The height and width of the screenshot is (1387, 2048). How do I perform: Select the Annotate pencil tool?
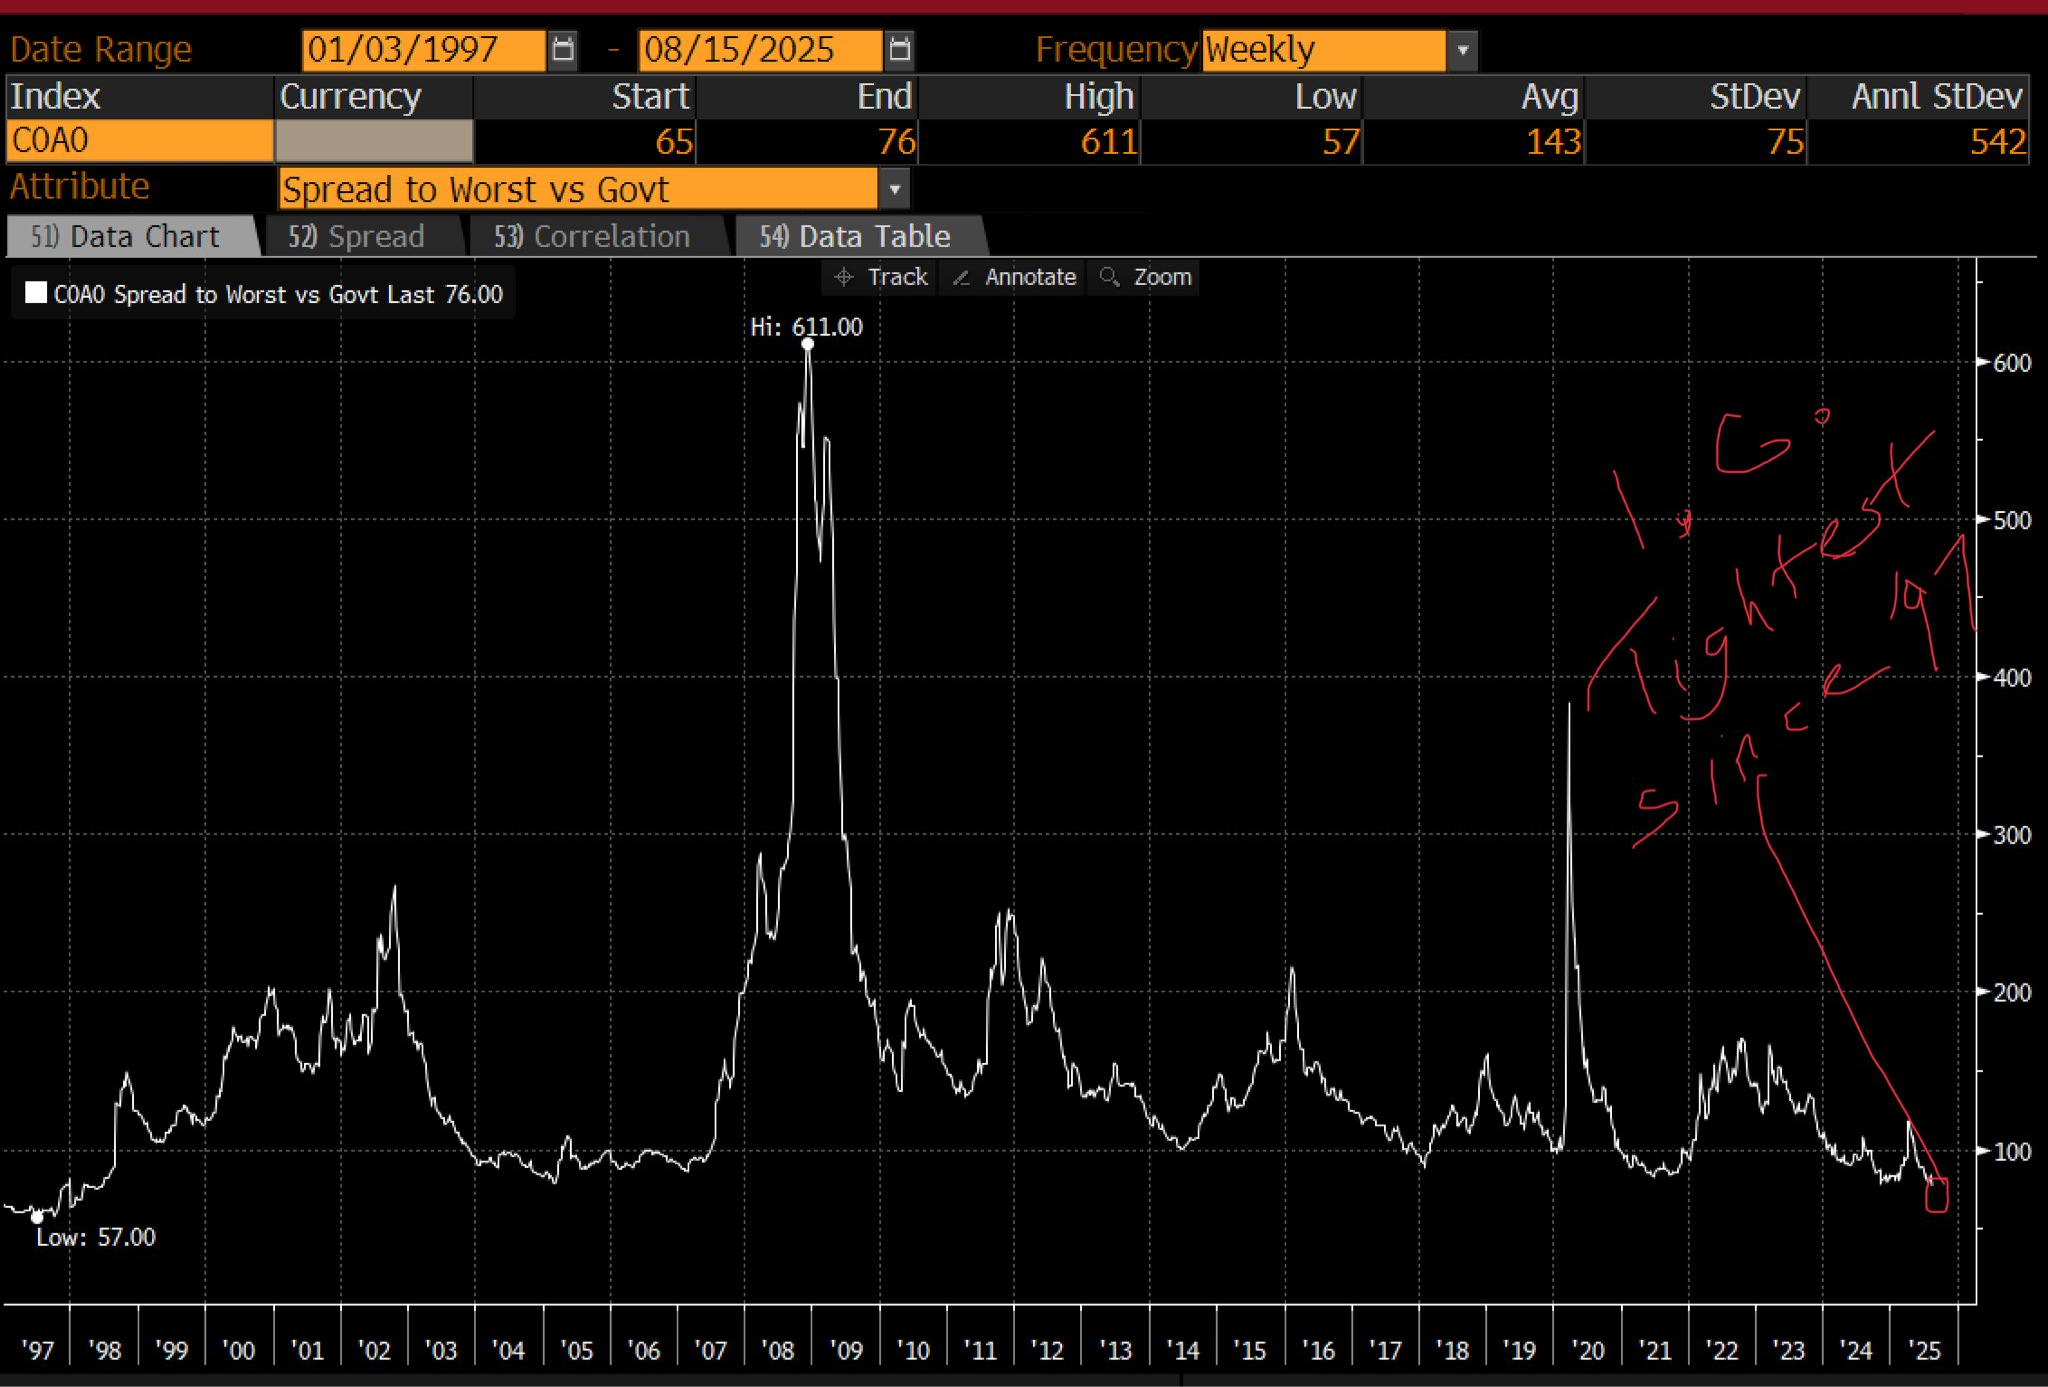click(x=1014, y=277)
